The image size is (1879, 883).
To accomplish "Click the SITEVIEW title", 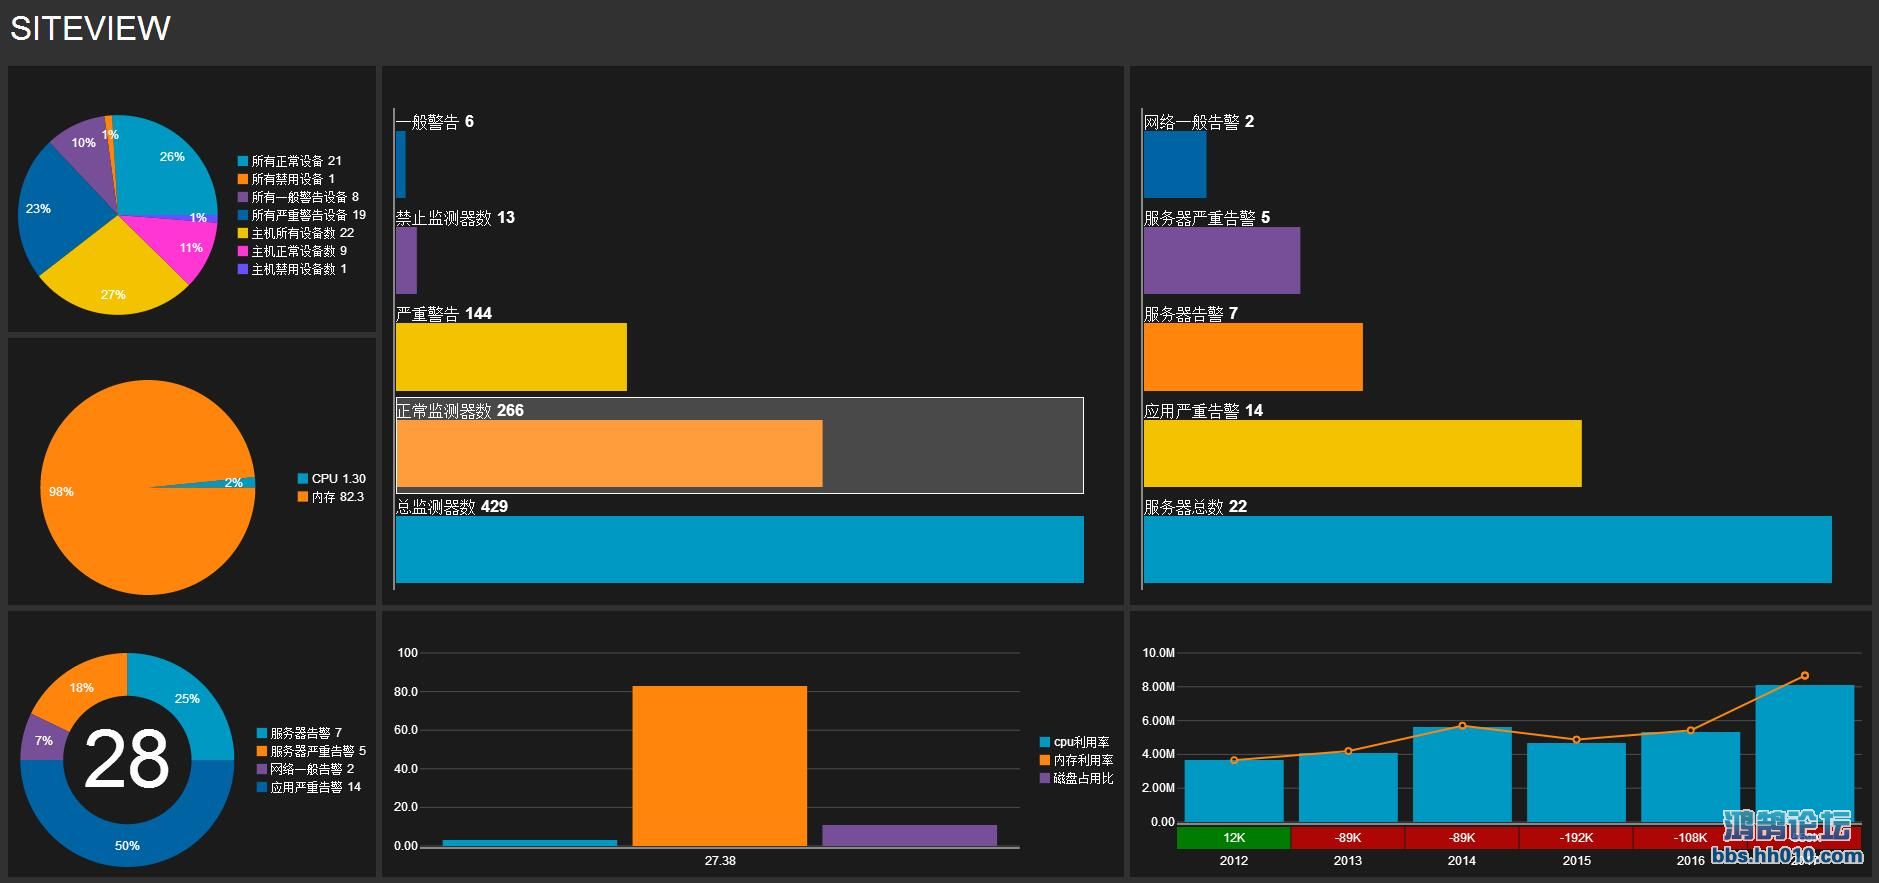I will pyautogui.click(x=90, y=28).
